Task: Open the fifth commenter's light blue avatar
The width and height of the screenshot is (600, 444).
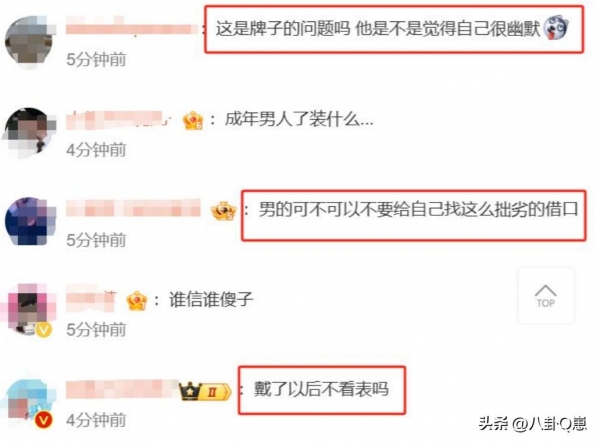Action: point(29,400)
